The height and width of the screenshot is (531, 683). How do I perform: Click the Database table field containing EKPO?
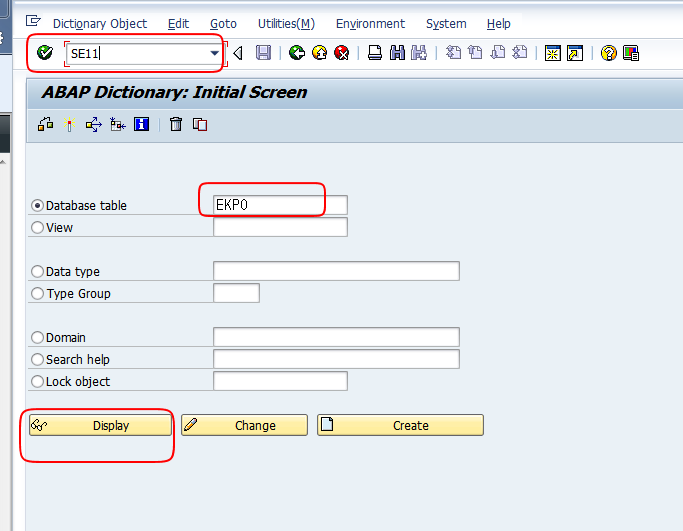coord(280,205)
